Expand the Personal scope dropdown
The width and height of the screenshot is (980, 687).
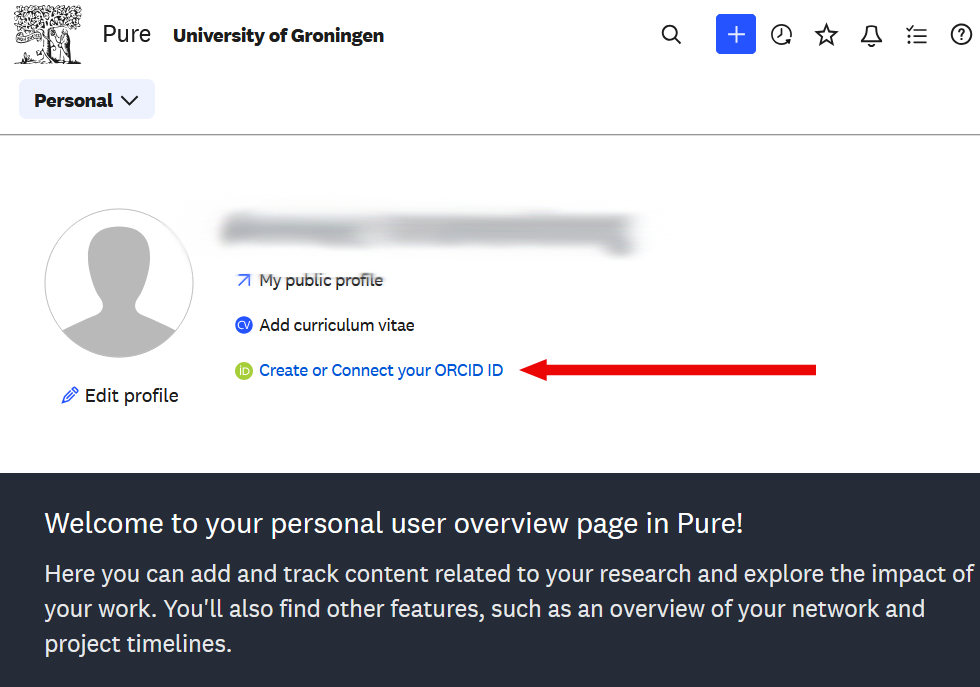pyautogui.click(x=86, y=99)
